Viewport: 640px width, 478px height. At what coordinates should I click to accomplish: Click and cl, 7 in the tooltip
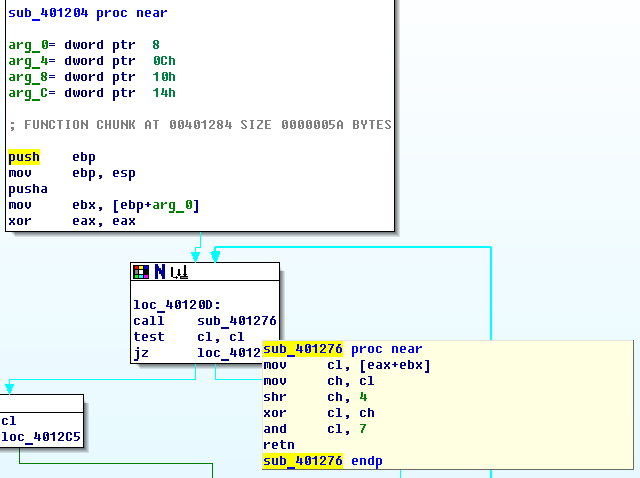tap(315, 429)
